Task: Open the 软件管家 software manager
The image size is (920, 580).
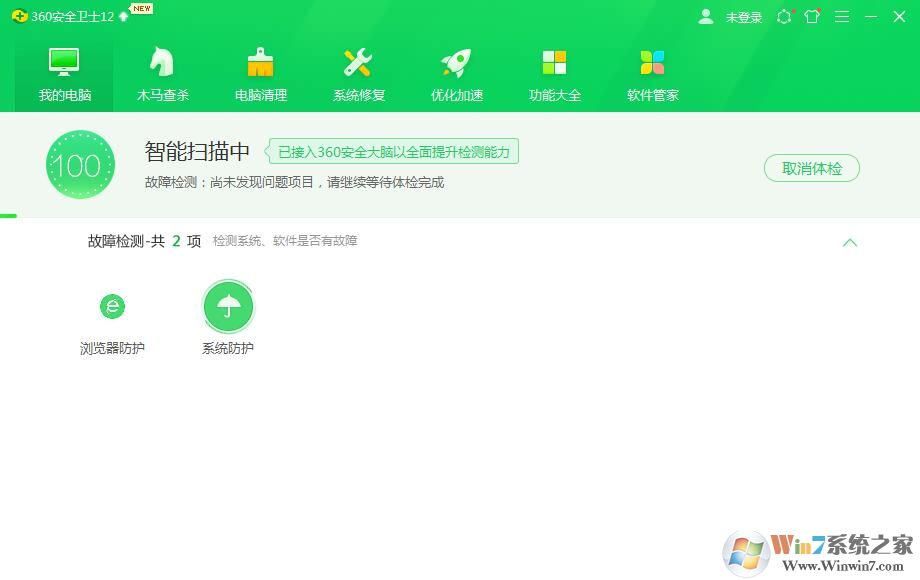Action: [651, 70]
